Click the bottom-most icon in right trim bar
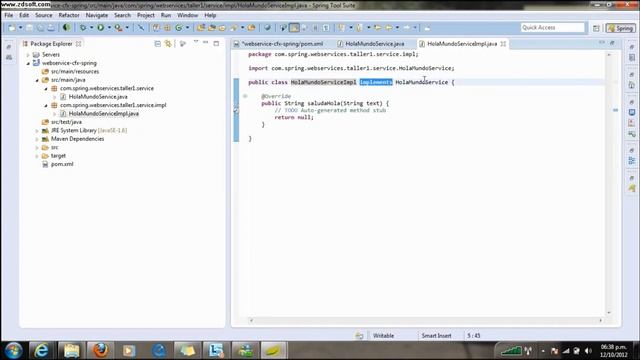Screen dimensions: 640x360 pyautogui.click(x=632, y=188)
